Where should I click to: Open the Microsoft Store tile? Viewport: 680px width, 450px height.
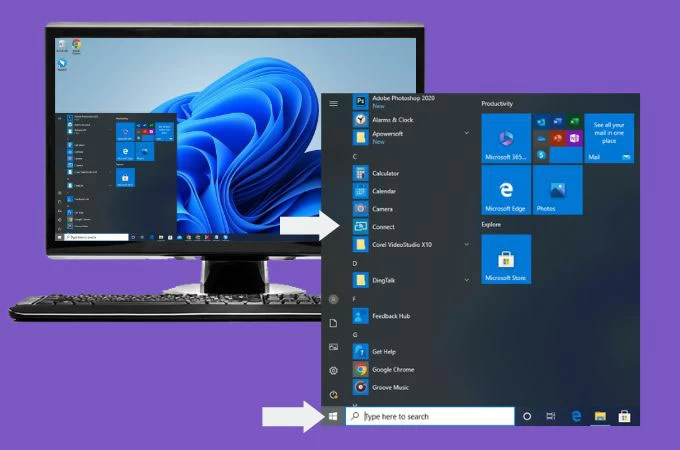point(506,259)
